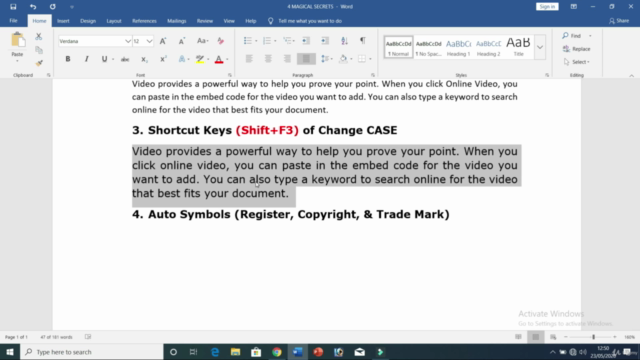The image size is (640, 360).
Task: Switch to the Insert tab
Action: (x=63, y=21)
